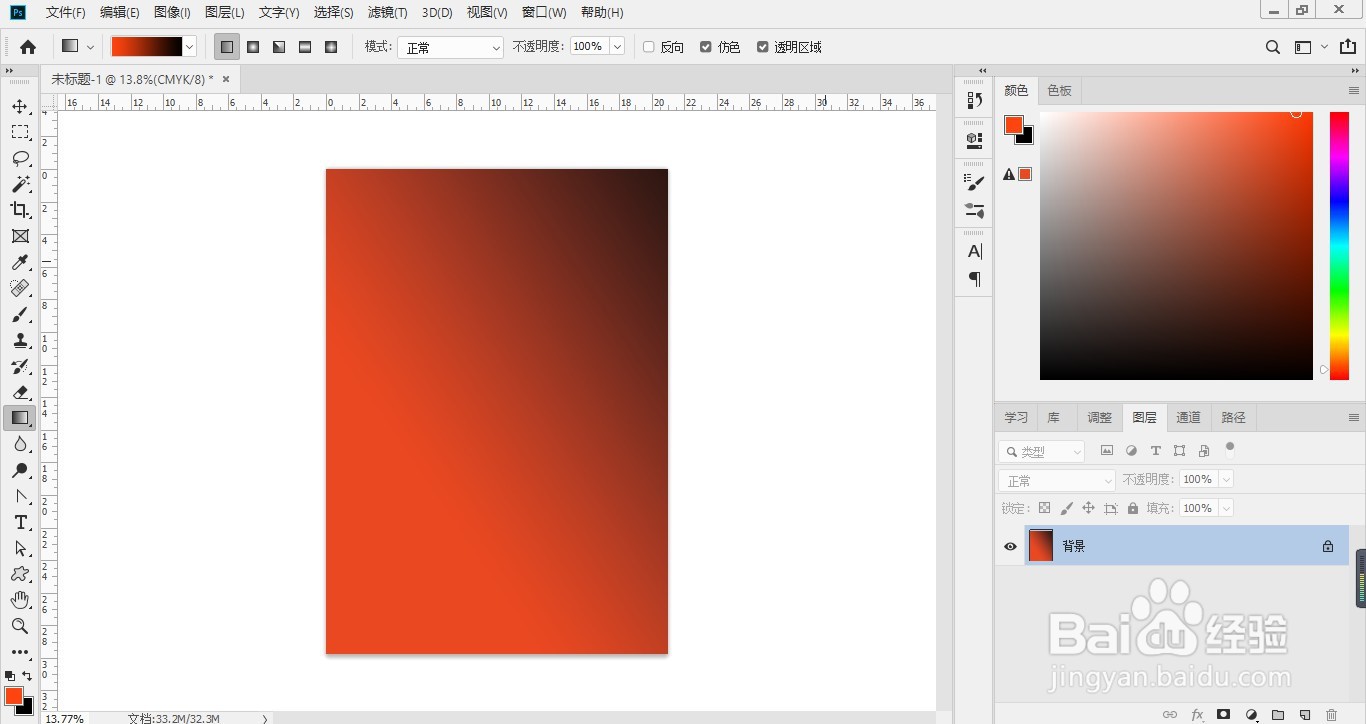The image size is (1366, 724).
Task: Select the Brush tool
Action: point(20,314)
